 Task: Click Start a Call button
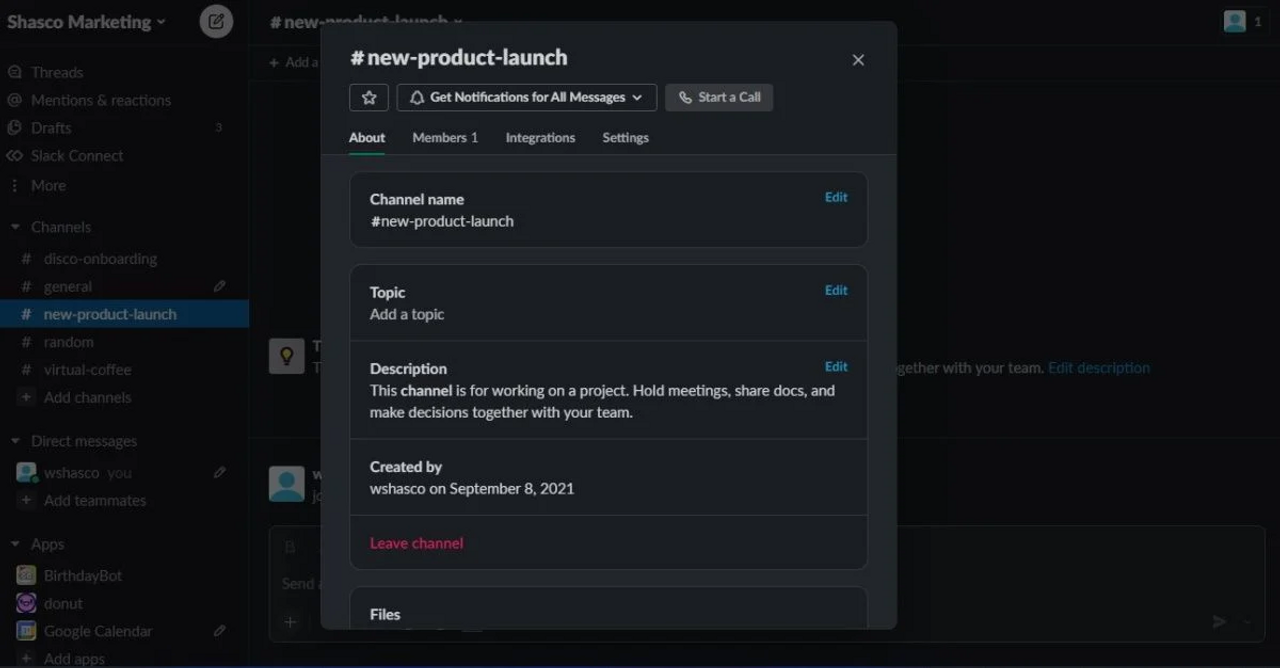pyautogui.click(x=719, y=97)
